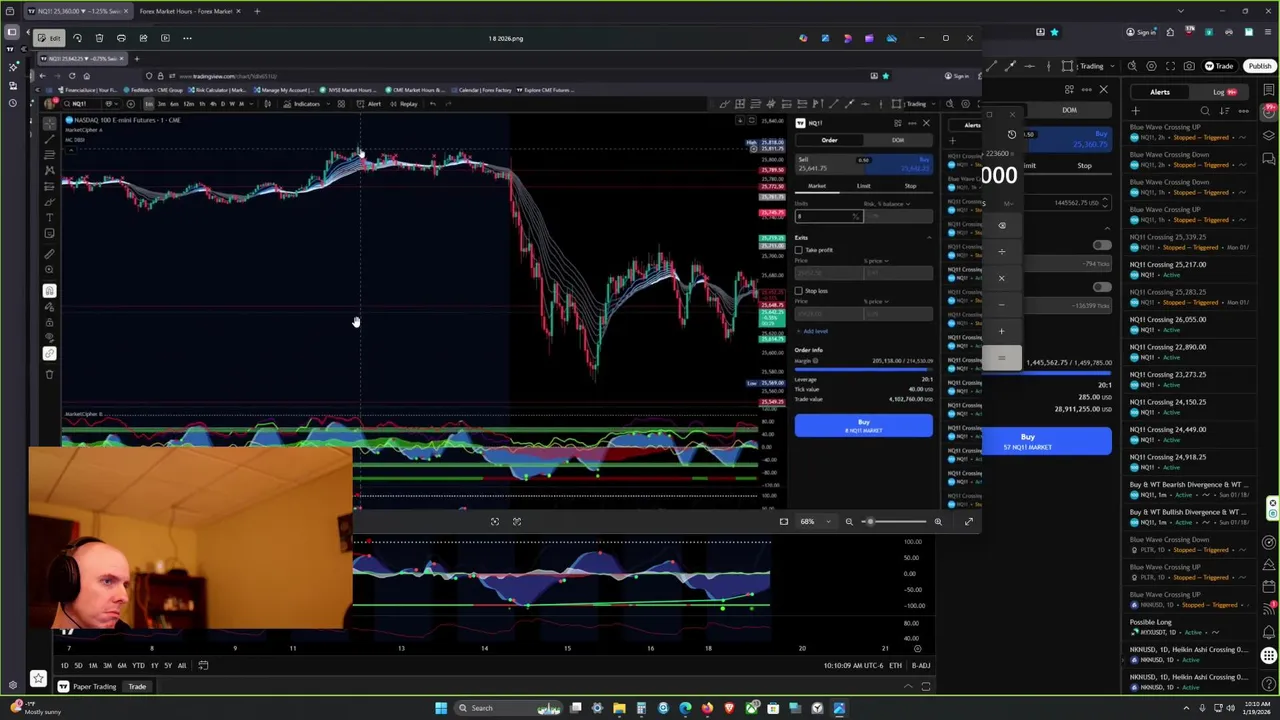
Task: Open TradingView chart settings gear
Action: point(1151,66)
